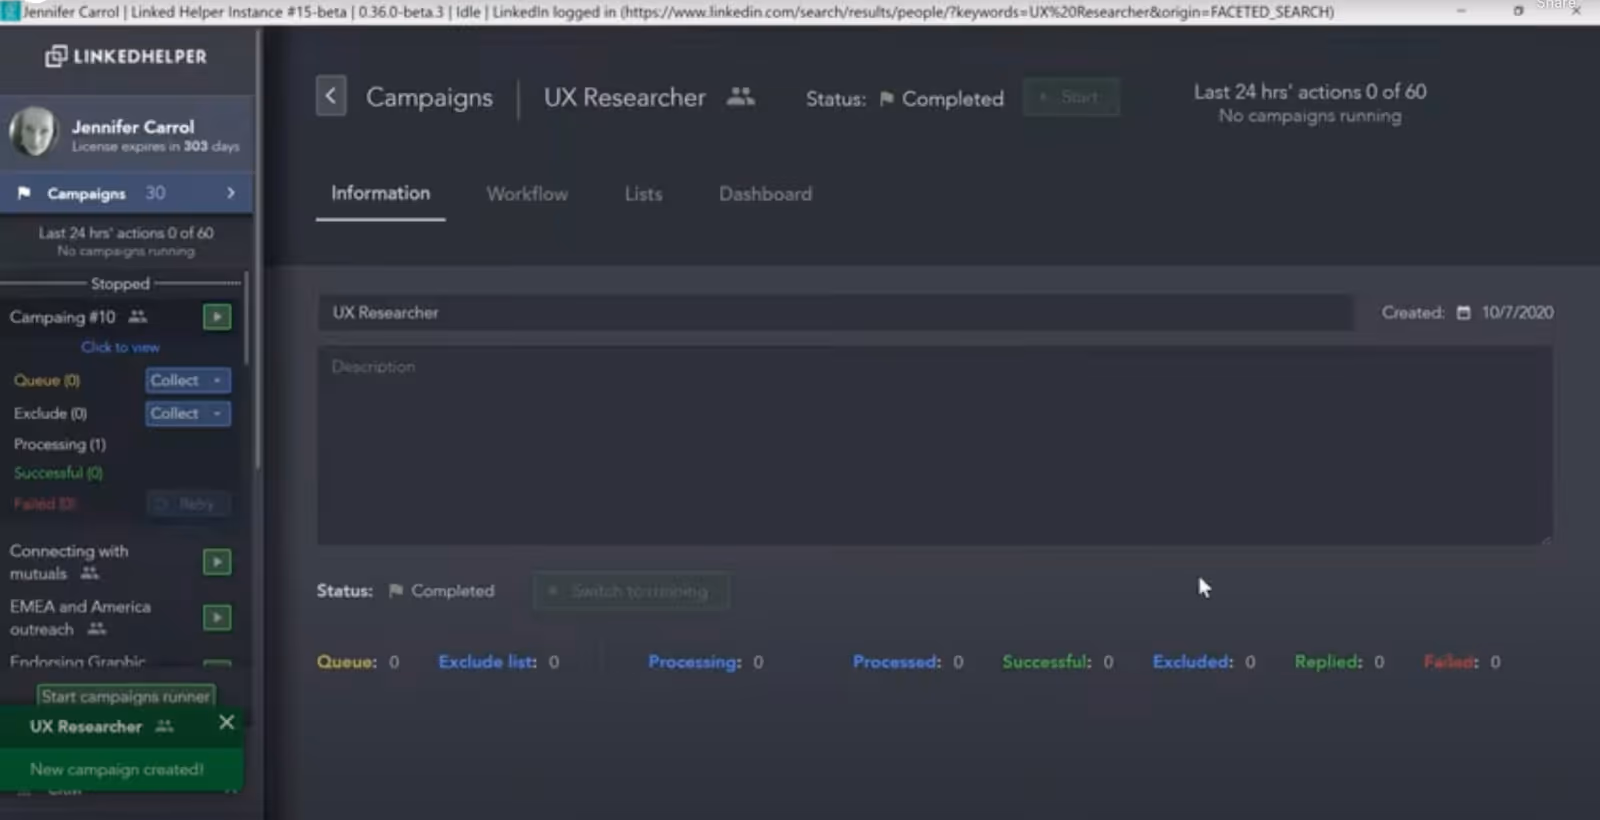Click the Replied counter
The width and height of the screenshot is (1600, 820).
[x=1340, y=662]
